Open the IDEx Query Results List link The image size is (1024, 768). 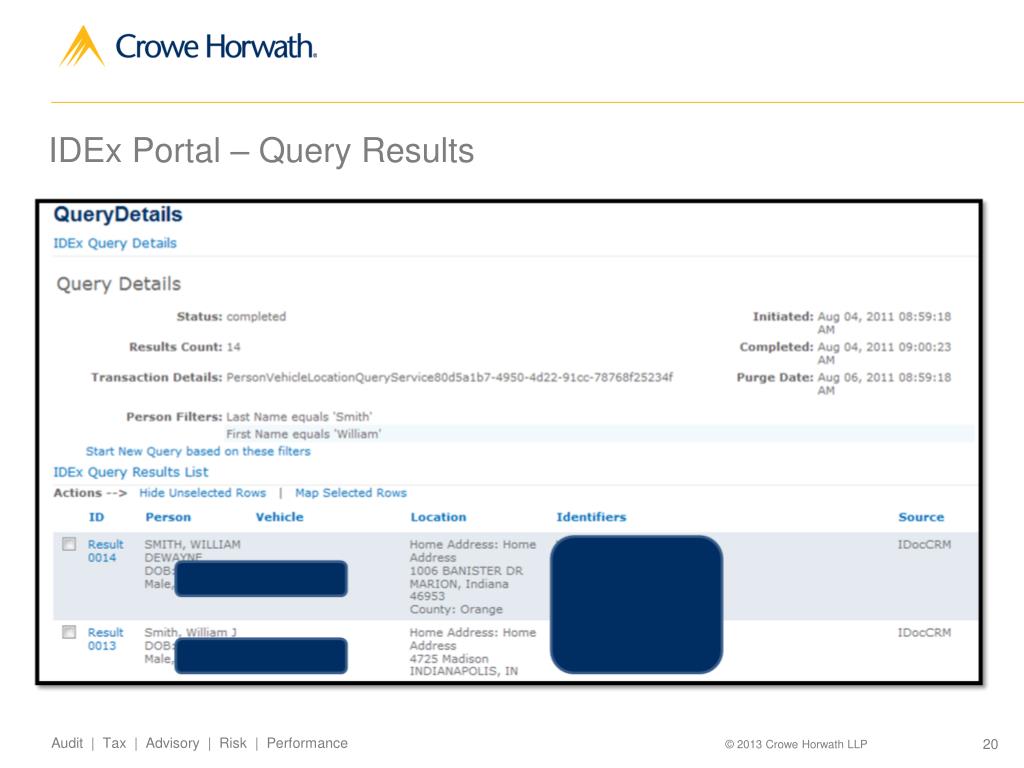pos(131,472)
